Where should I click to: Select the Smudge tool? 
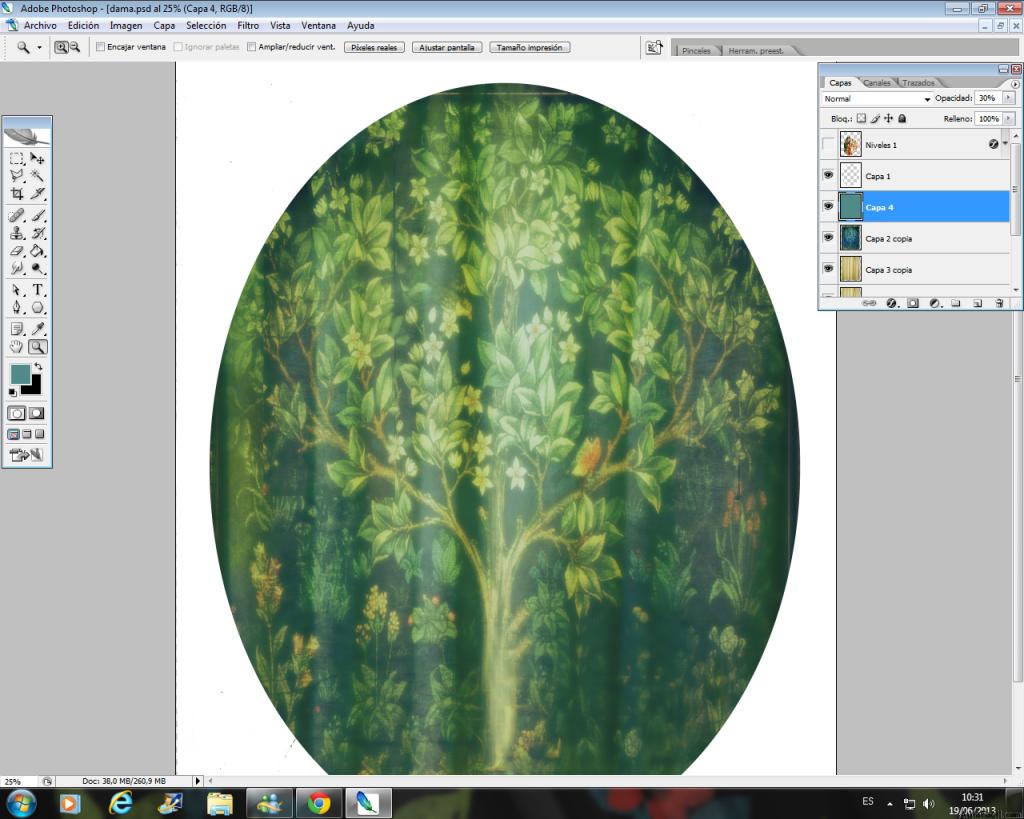[17, 268]
